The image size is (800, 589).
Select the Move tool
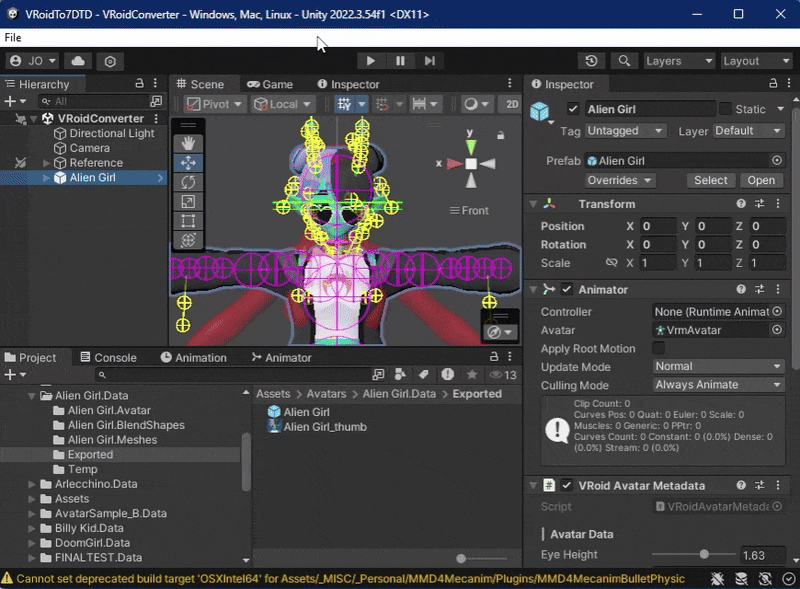[188, 163]
